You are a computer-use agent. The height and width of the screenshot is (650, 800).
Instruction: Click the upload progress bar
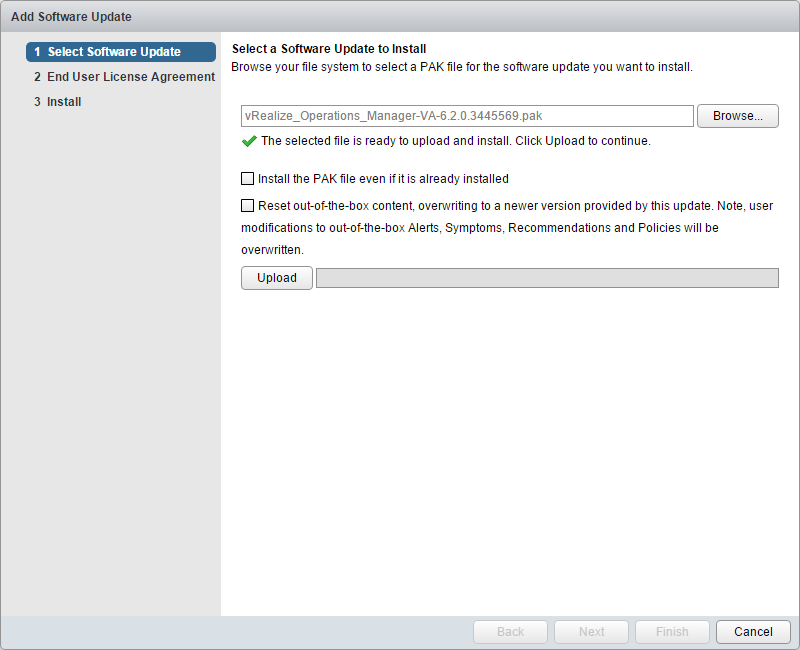click(x=547, y=278)
